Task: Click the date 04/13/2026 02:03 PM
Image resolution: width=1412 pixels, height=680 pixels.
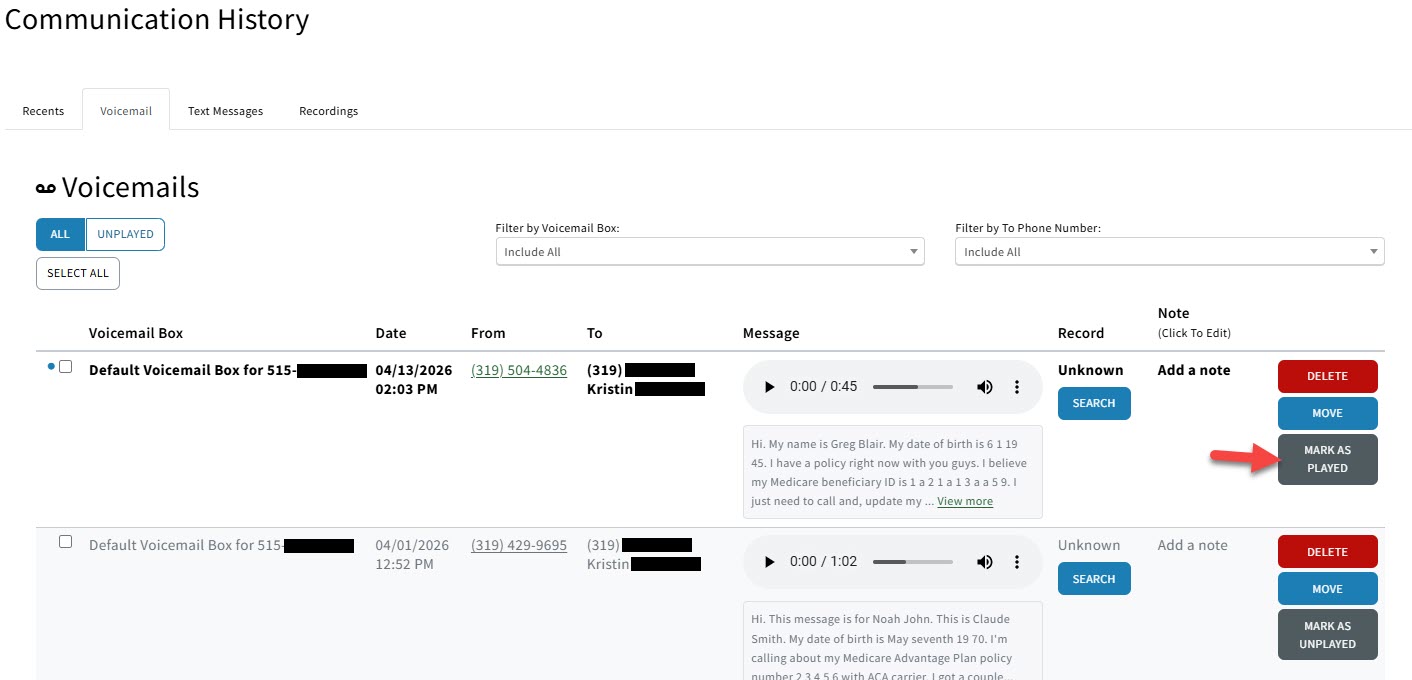Action: click(413, 379)
